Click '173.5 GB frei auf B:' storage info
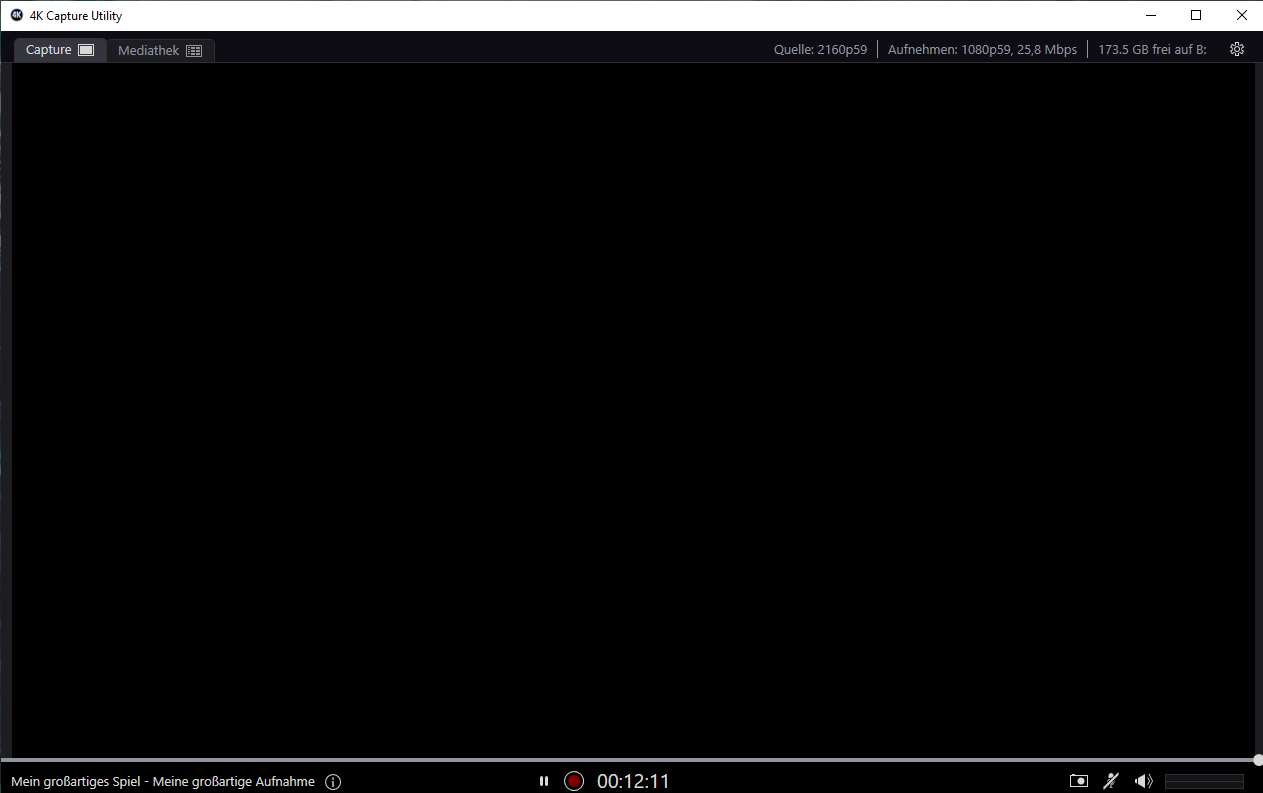This screenshot has width=1263, height=793. point(1152,49)
